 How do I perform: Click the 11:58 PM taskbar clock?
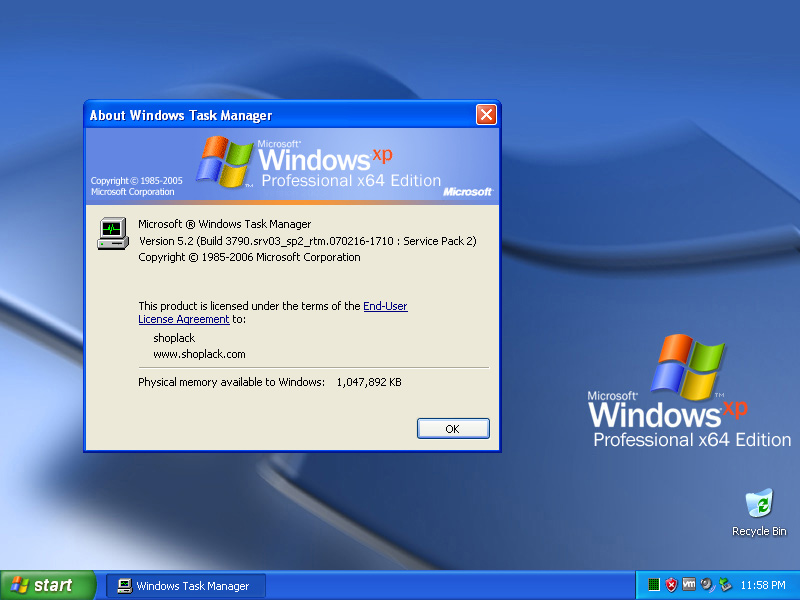pos(763,585)
